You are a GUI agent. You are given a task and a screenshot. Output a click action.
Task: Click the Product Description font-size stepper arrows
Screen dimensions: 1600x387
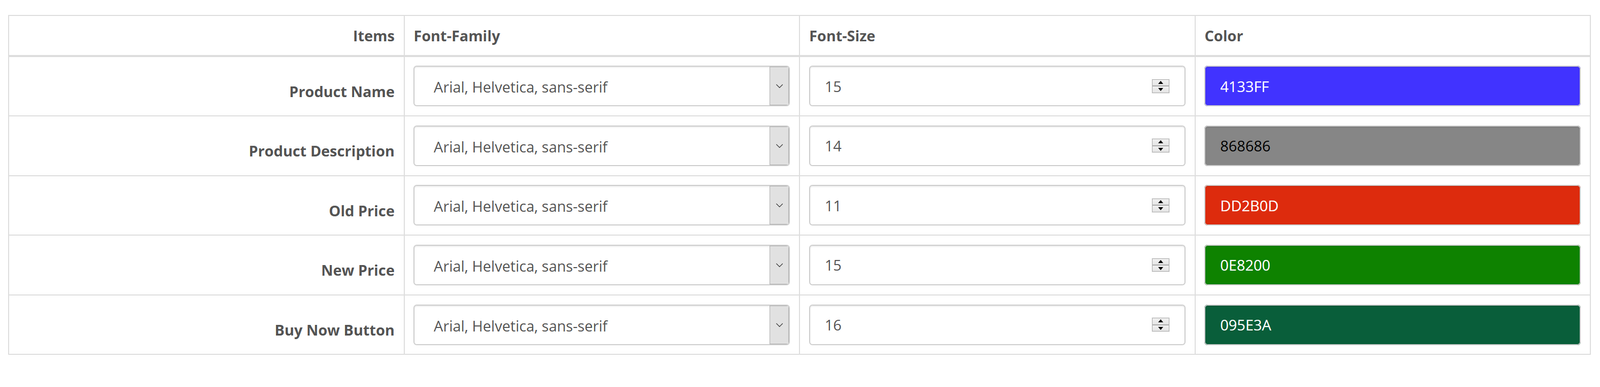click(1160, 146)
